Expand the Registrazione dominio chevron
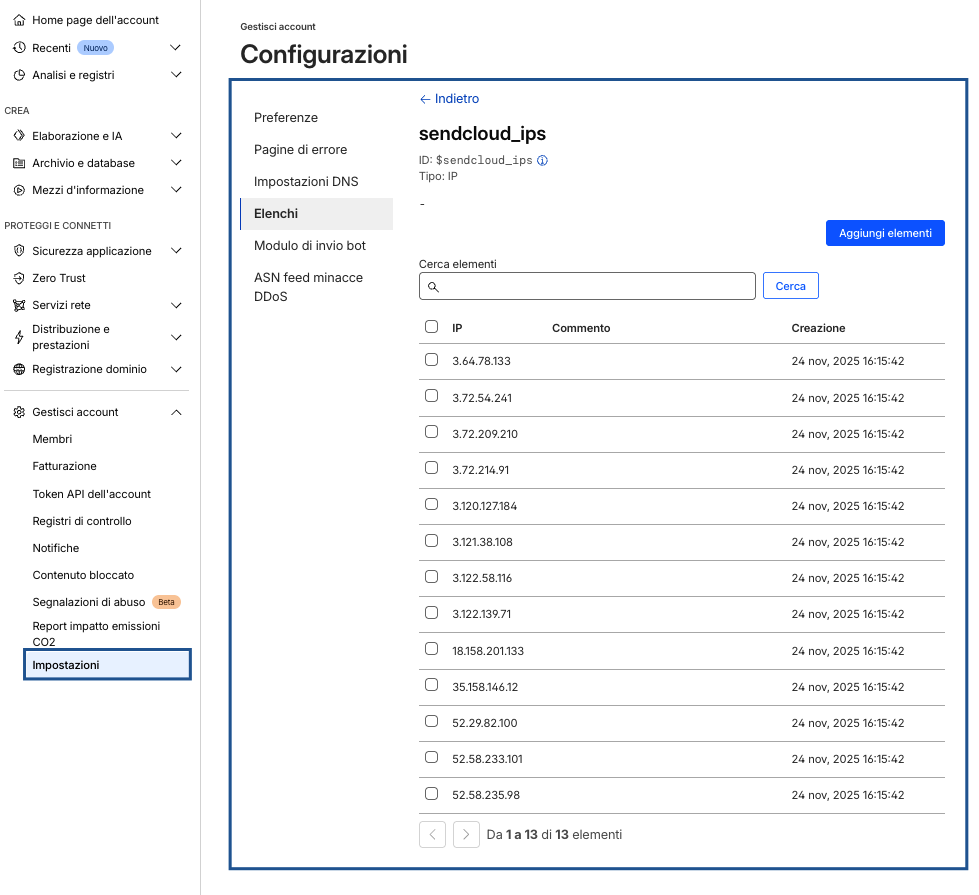The height and width of the screenshot is (895, 979). click(x=176, y=369)
